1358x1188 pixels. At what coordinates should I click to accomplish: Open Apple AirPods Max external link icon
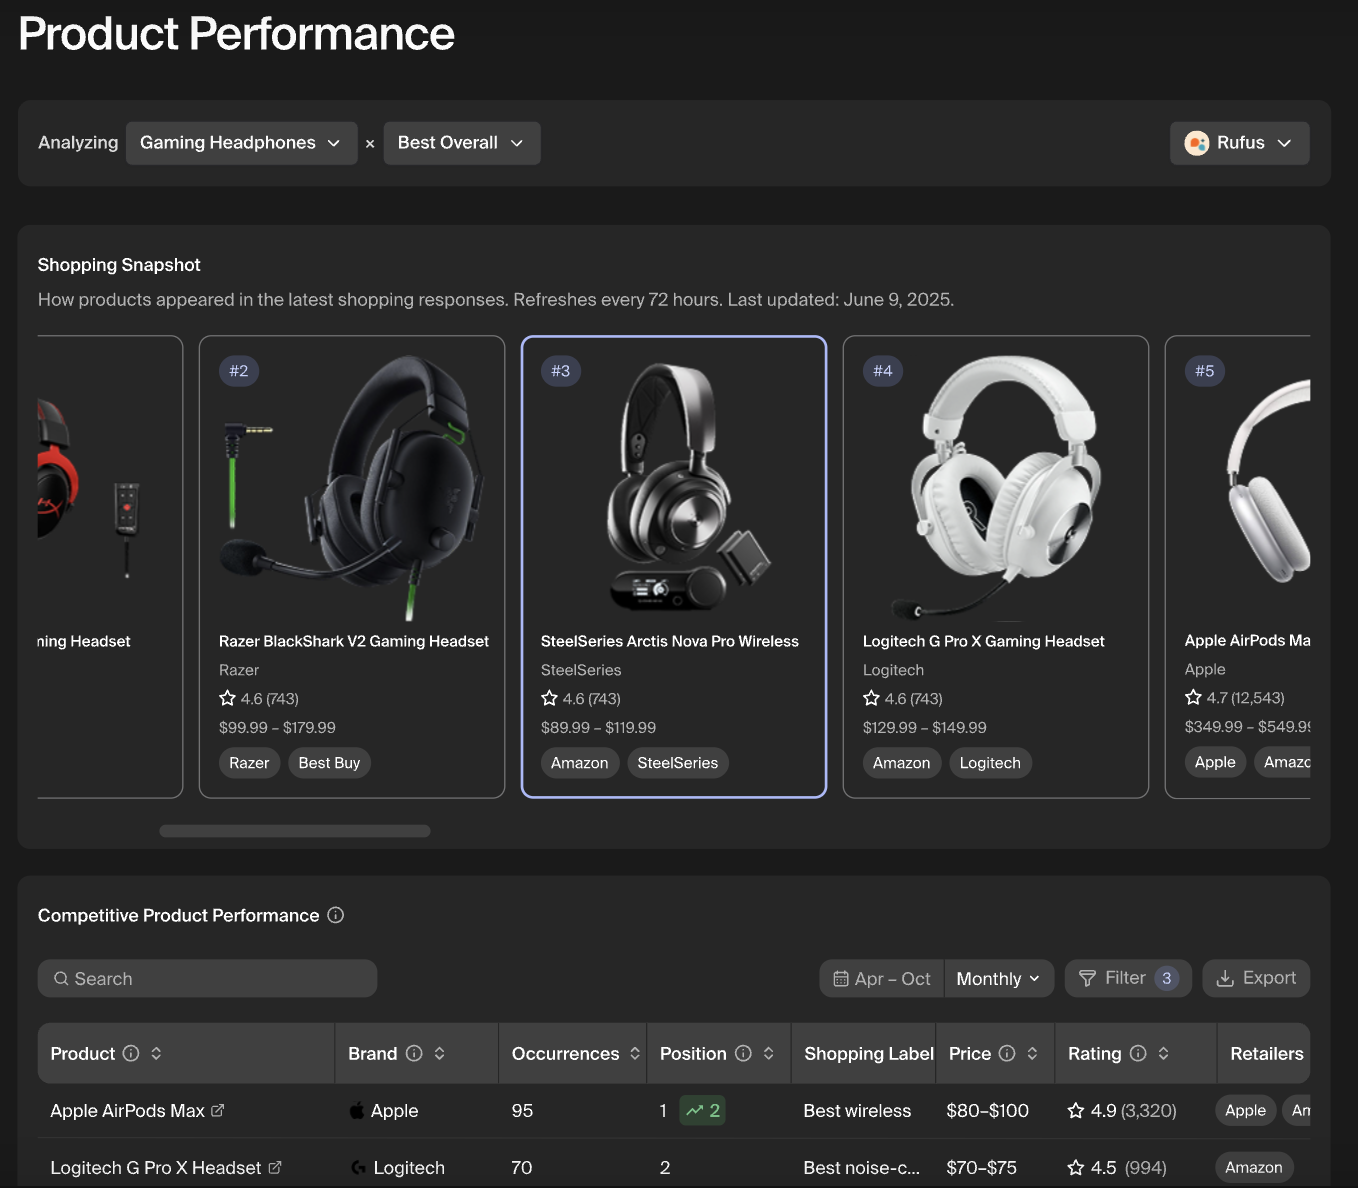(x=218, y=1110)
